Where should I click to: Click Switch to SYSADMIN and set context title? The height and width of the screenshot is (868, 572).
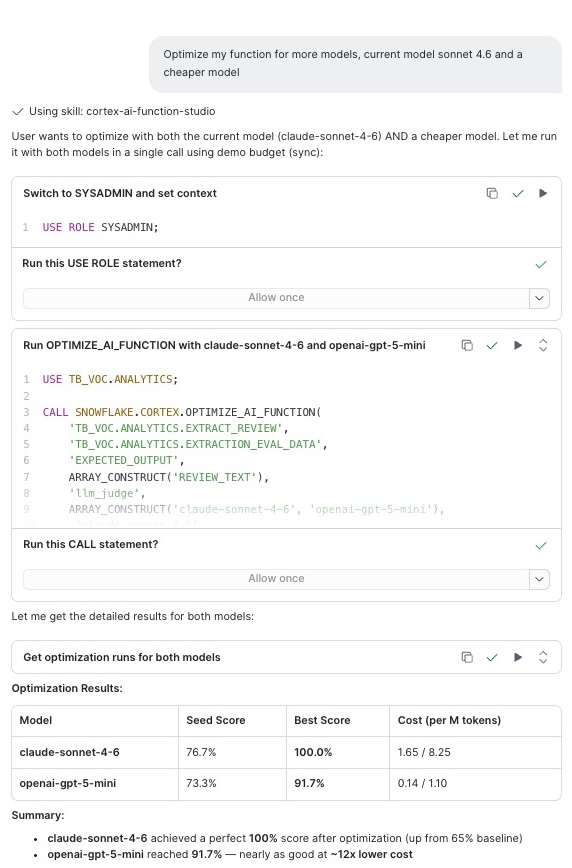pyautogui.click(x=120, y=193)
